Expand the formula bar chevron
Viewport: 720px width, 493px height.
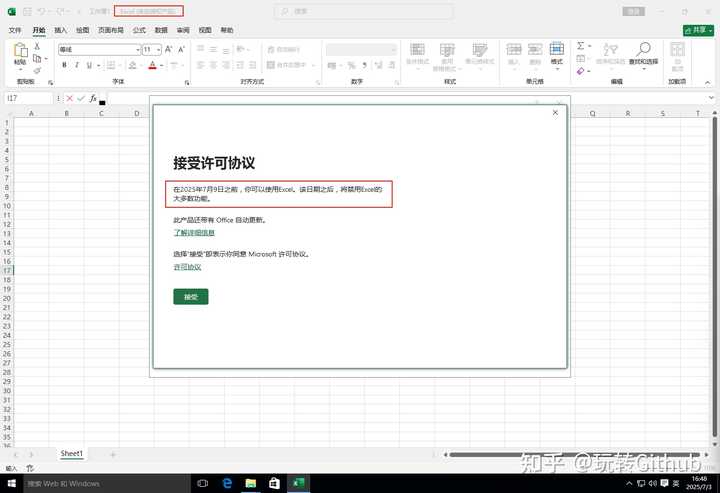[x=711, y=98]
